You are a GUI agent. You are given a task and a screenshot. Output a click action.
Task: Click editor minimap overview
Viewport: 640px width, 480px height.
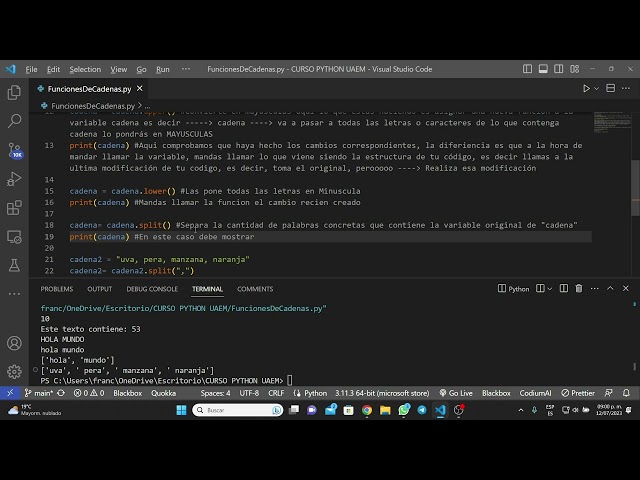point(612,122)
